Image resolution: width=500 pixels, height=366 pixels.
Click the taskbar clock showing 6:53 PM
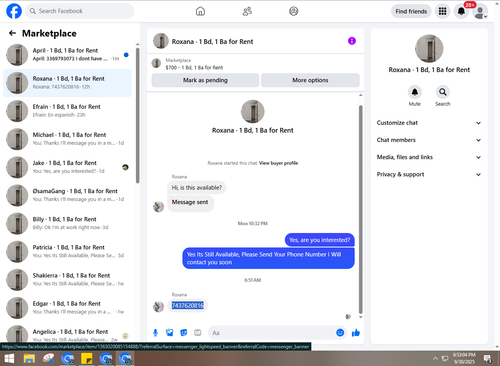[464, 358]
